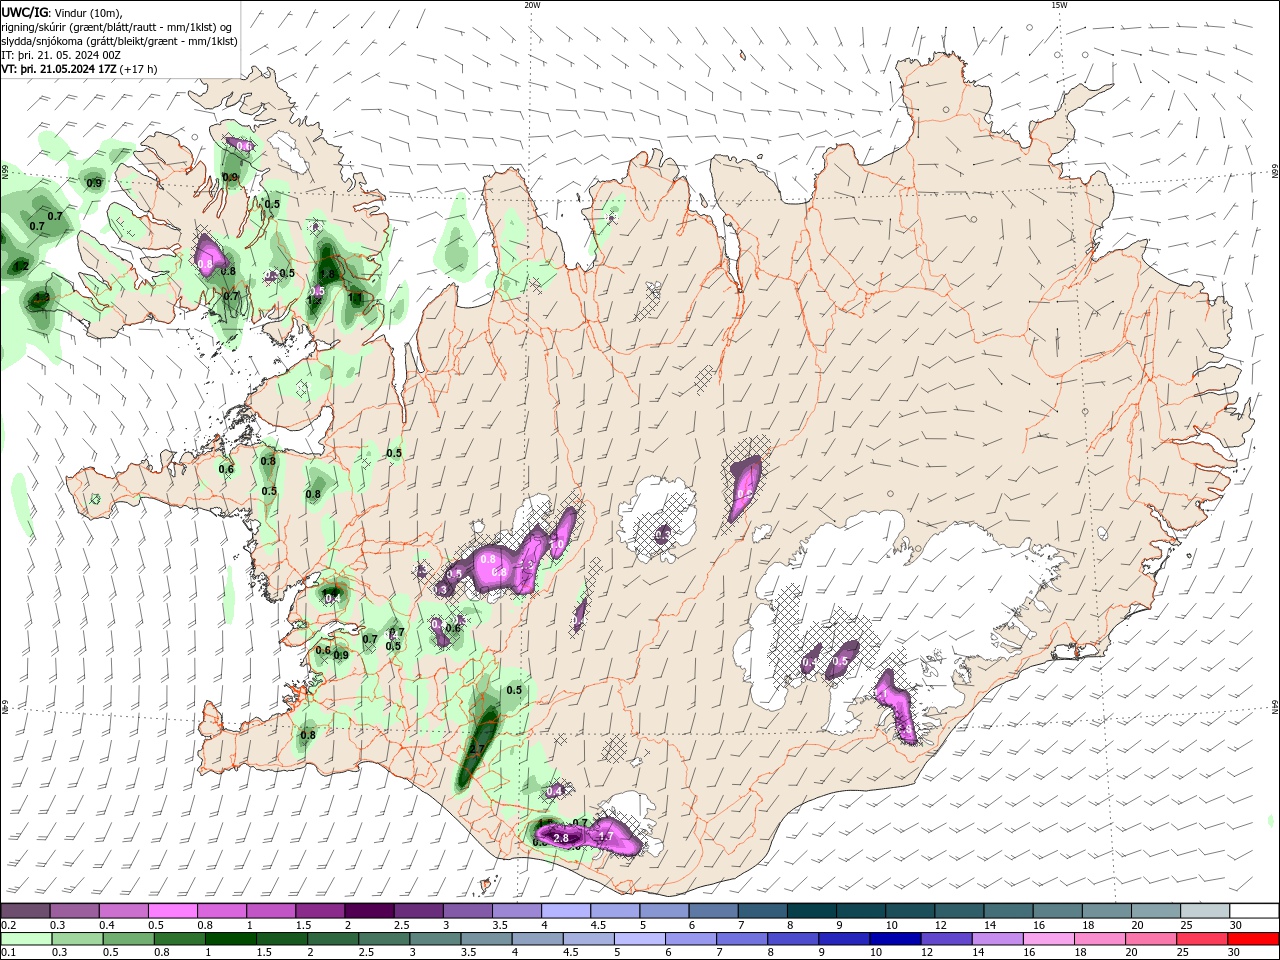Click the '1.7' snowfall value on the map

pos(605,836)
